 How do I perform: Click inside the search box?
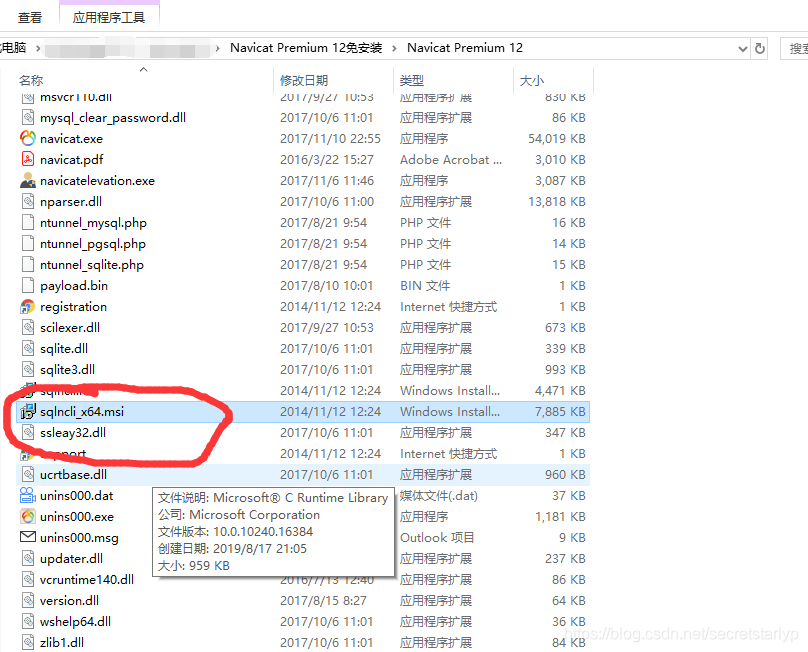pos(795,47)
